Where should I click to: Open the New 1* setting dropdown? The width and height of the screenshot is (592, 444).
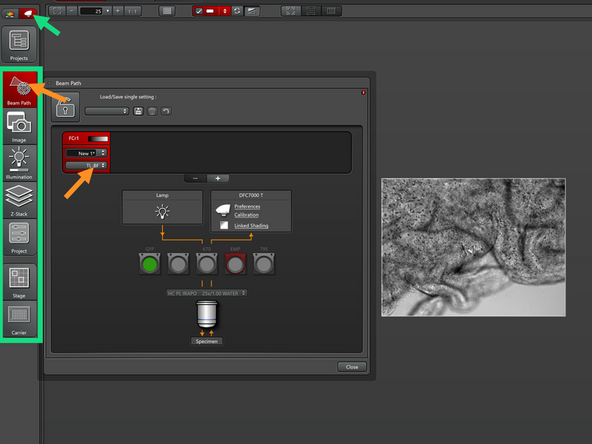pyautogui.click(x=86, y=153)
